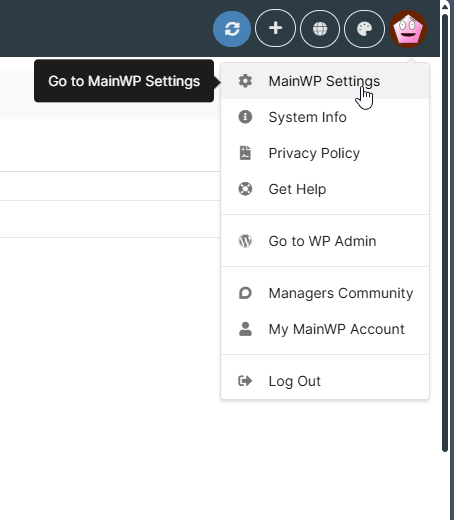Click the chat bubble community icon
Viewport: 454px width, 520px height.
245,293
